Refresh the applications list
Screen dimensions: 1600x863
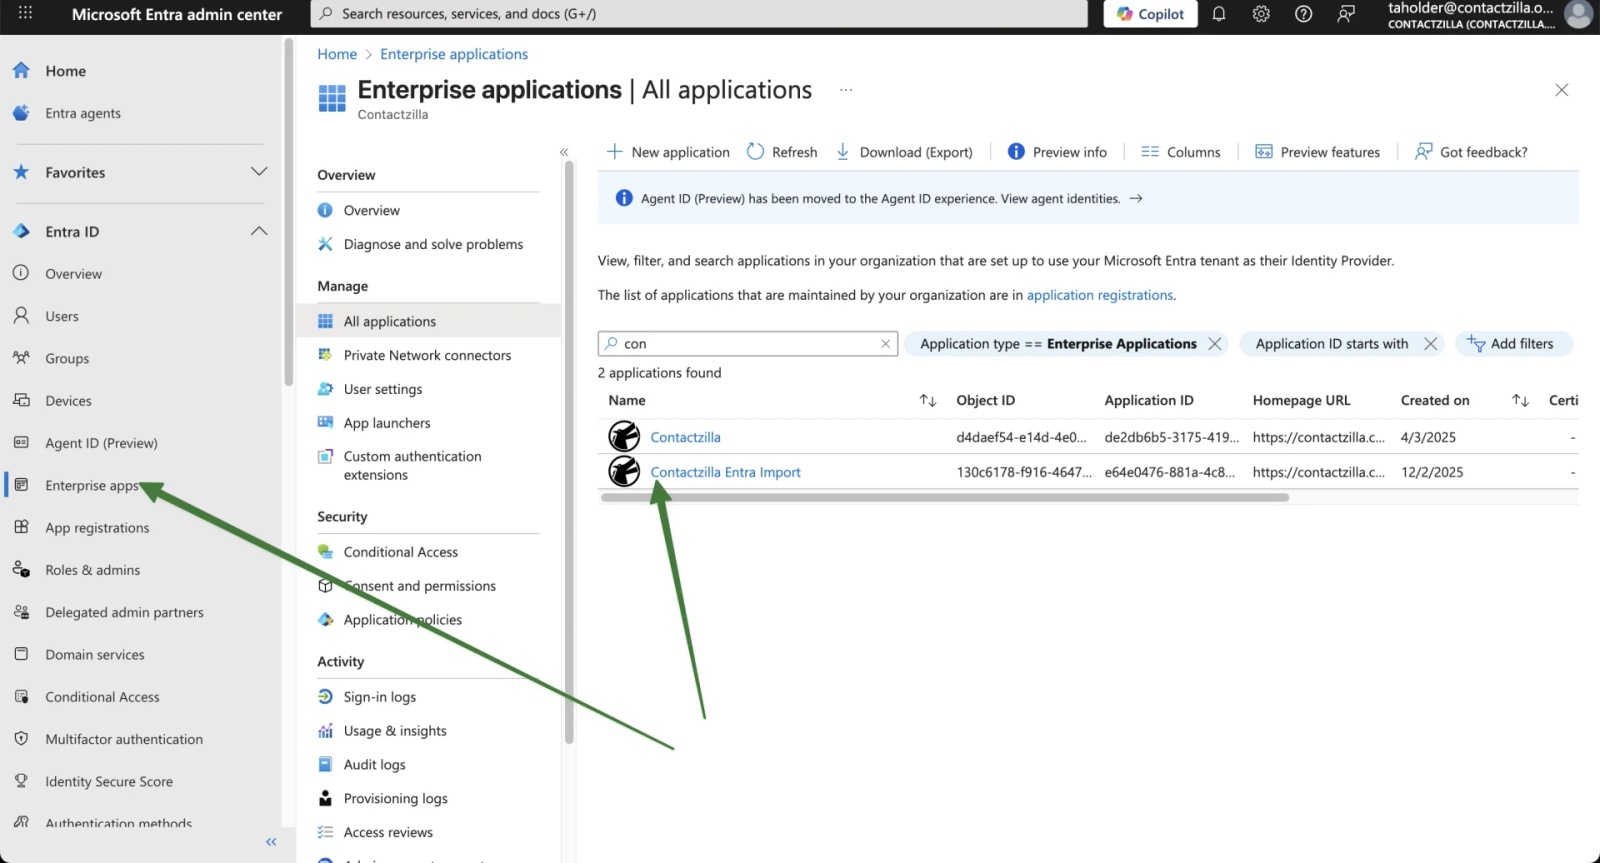tap(782, 152)
